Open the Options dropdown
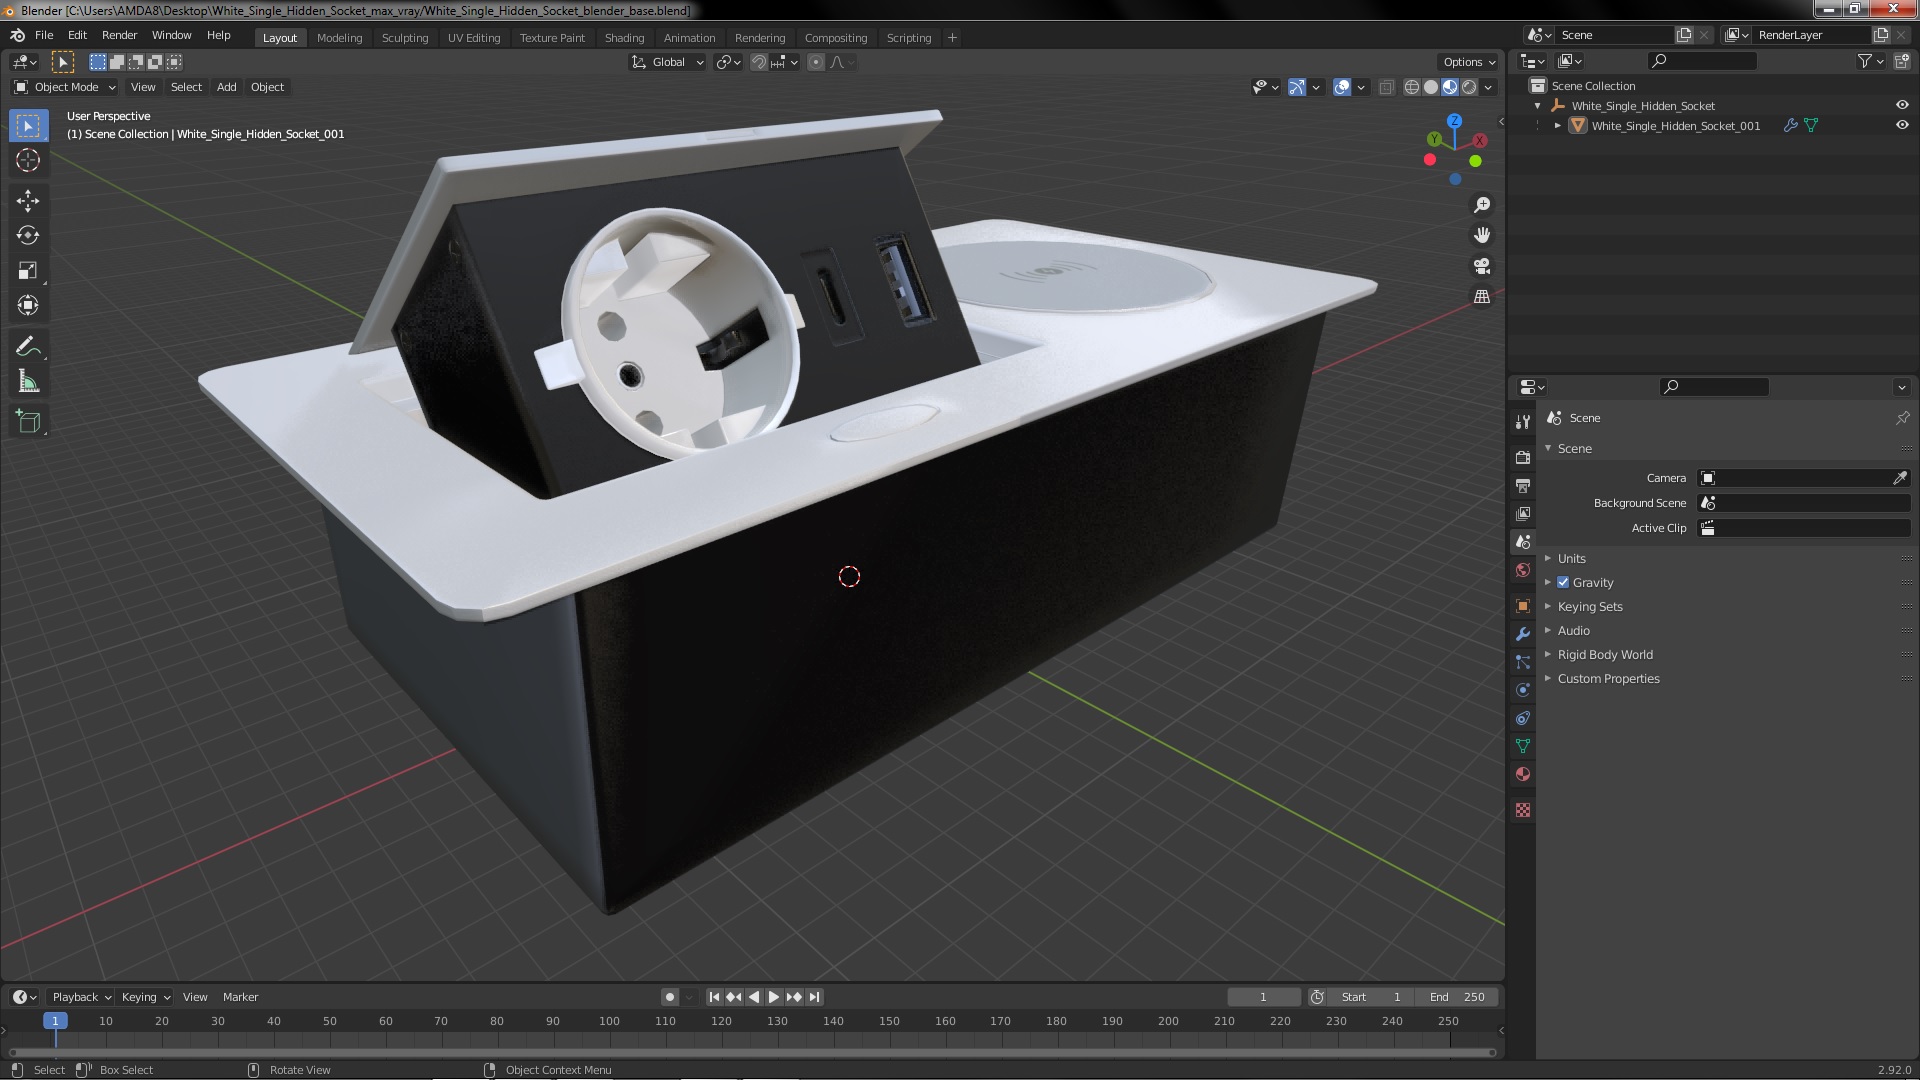This screenshot has height=1080, width=1920. (x=1469, y=62)
